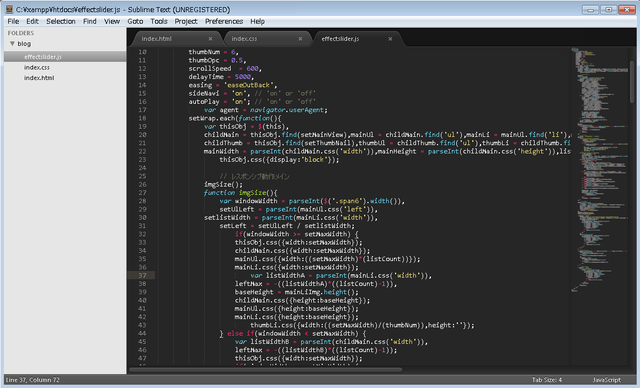Click the var listWidthB line
This screenshot has height=388, width=640.
[x=331, y=342]
